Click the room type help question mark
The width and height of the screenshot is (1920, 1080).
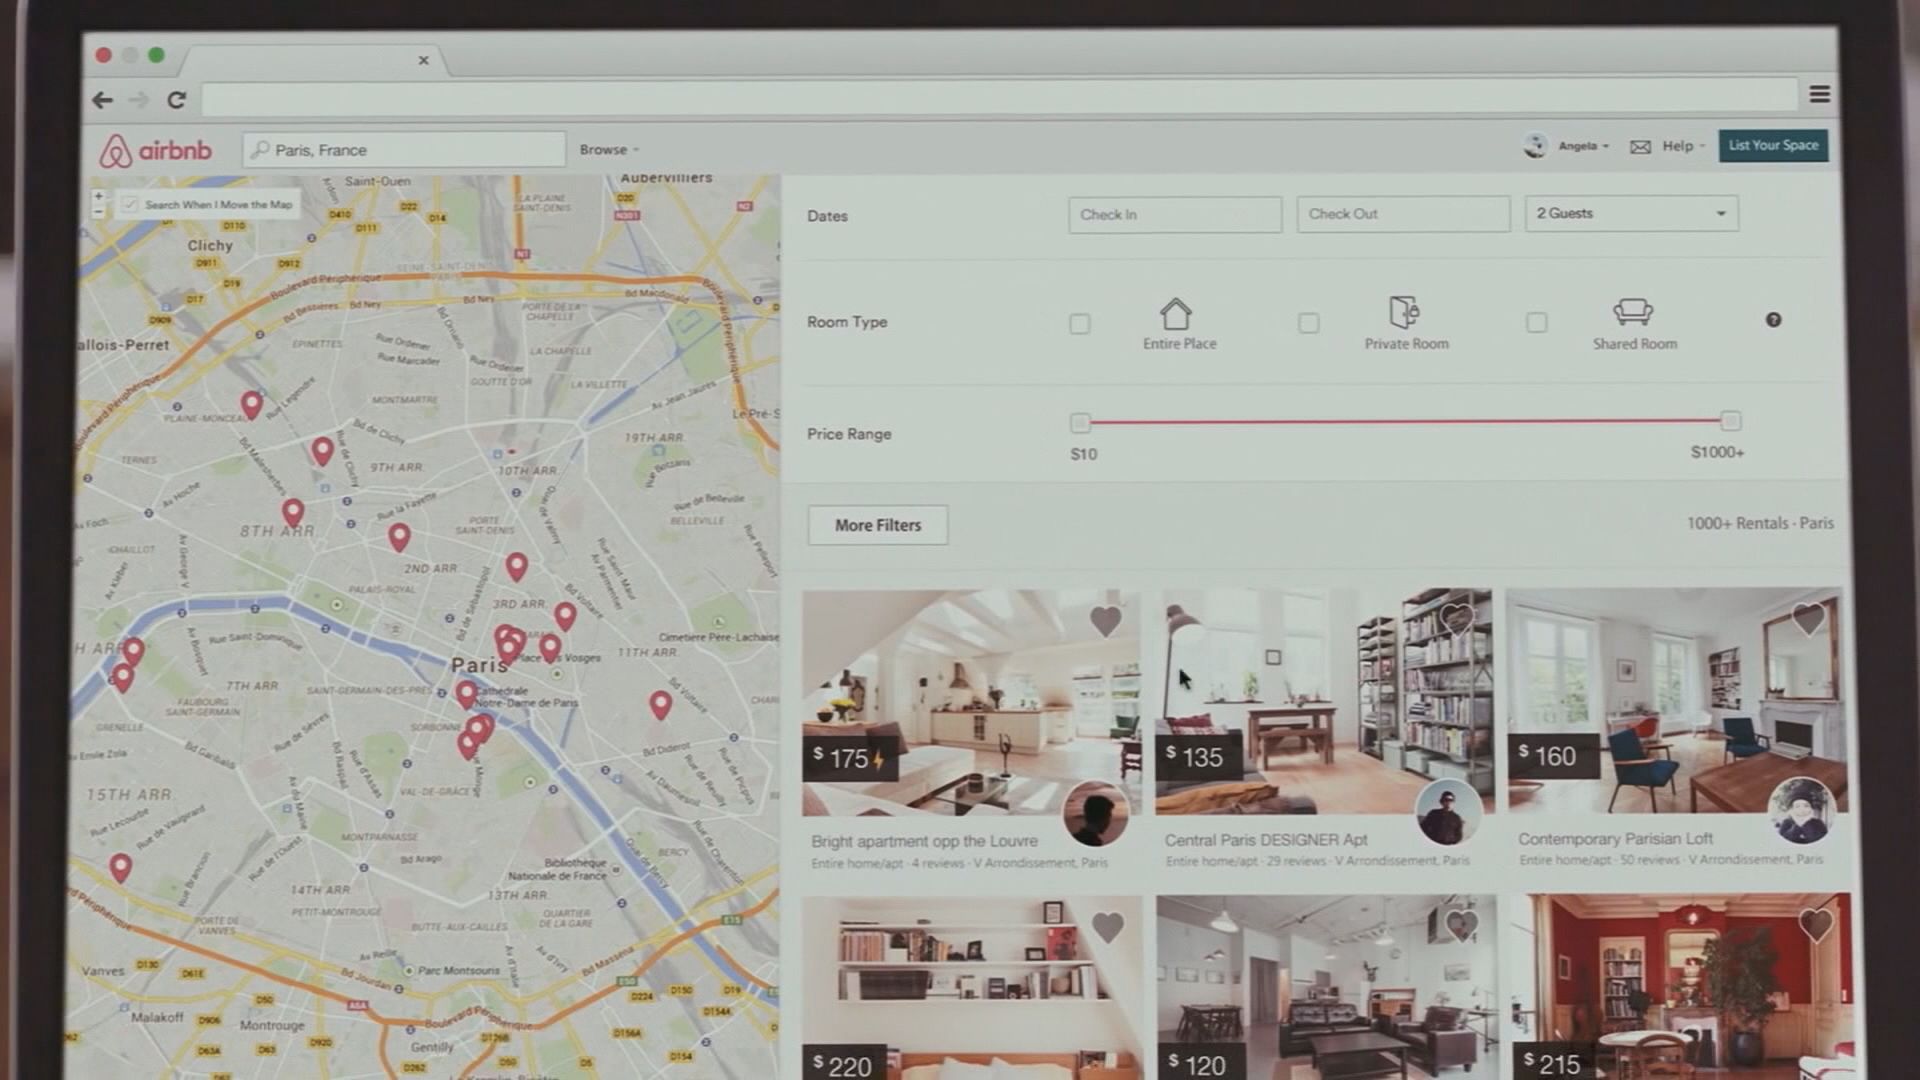[x=1773, y=320]
